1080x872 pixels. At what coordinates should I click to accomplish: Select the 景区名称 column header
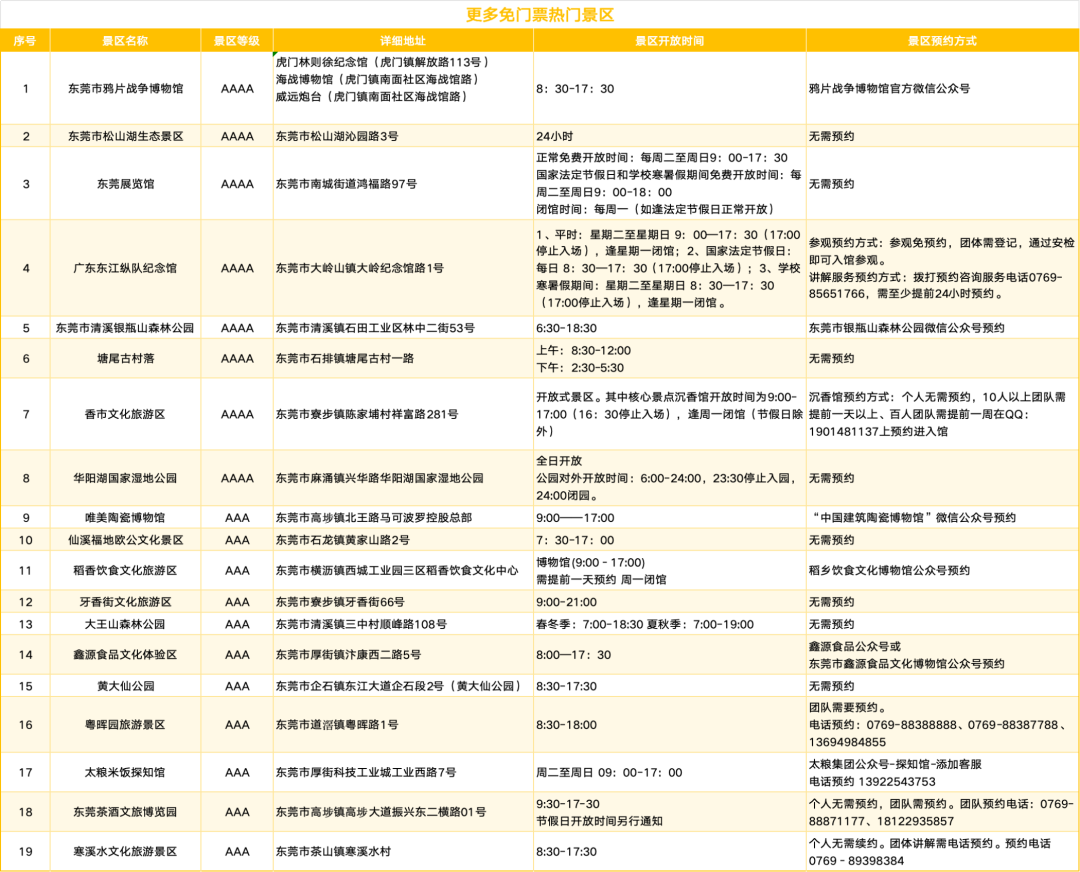tap(125, 41)
